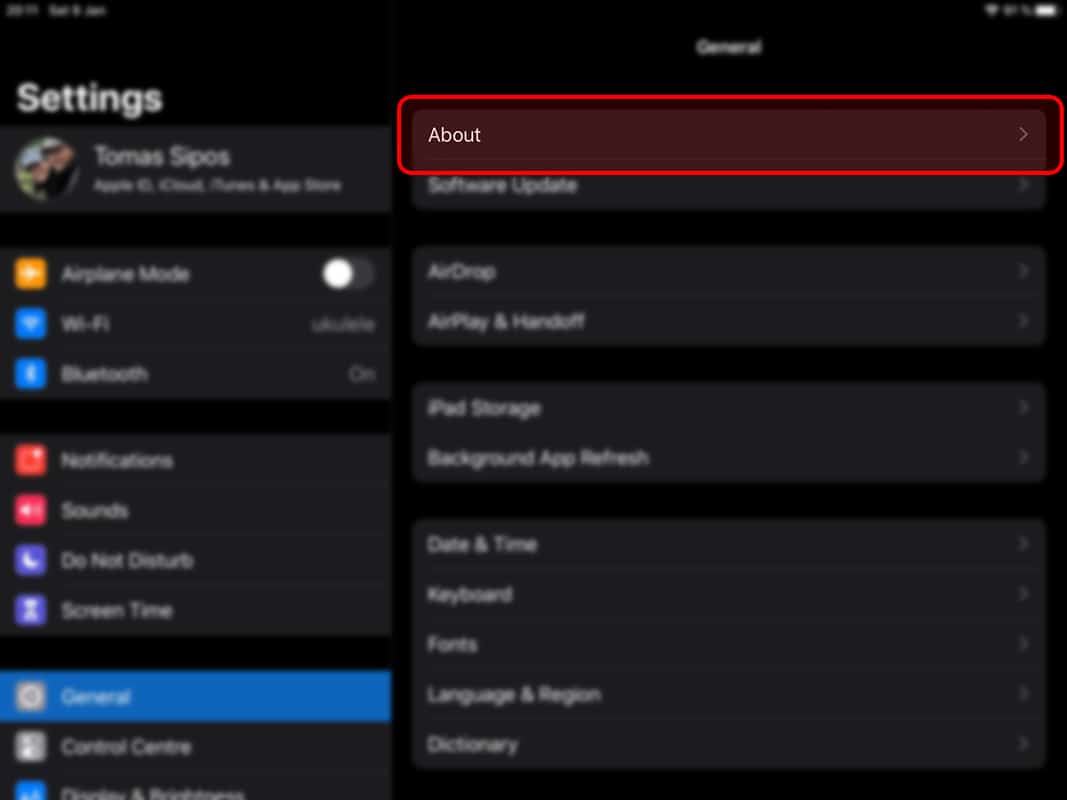Screen dimensions: 1067x800
Task: Open Dictionary settings
Action: [729, 744]
